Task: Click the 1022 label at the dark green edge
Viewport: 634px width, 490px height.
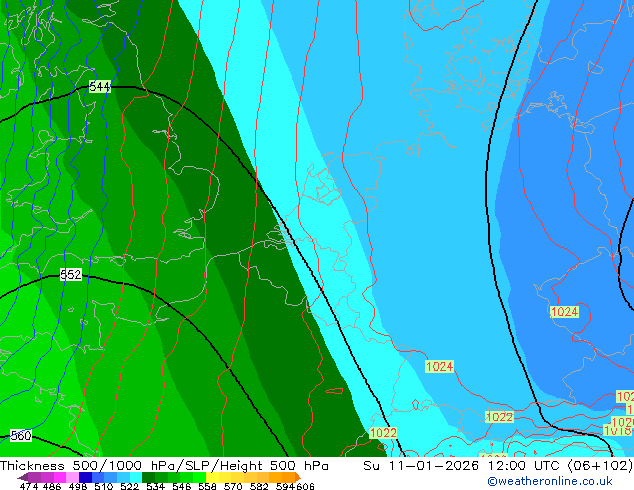Action: pos(383,433)
